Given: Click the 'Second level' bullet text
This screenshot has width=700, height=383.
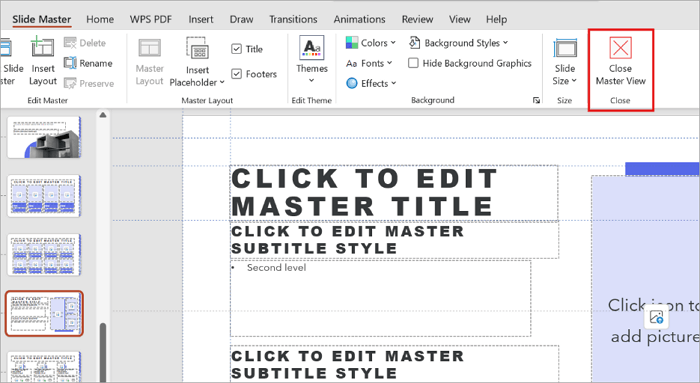Looking at the screenshot, I should click(x=276, y=267).
